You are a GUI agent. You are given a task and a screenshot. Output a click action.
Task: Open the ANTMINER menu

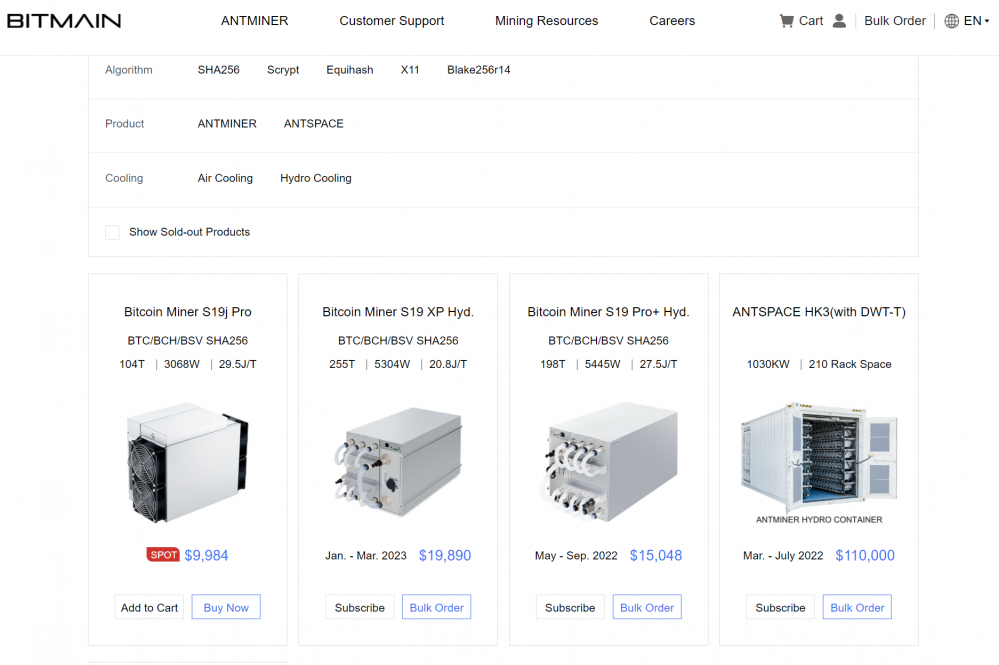[254, 21]
